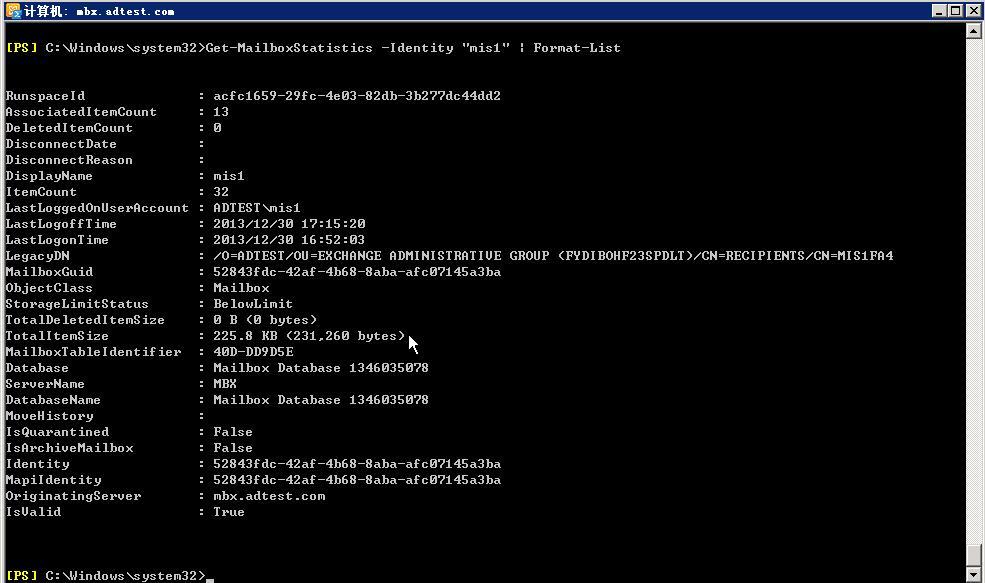
Task: Click the OriginatingServer value mbx.adtest.com
Action: pyautogui.click(x=269, y=496)
